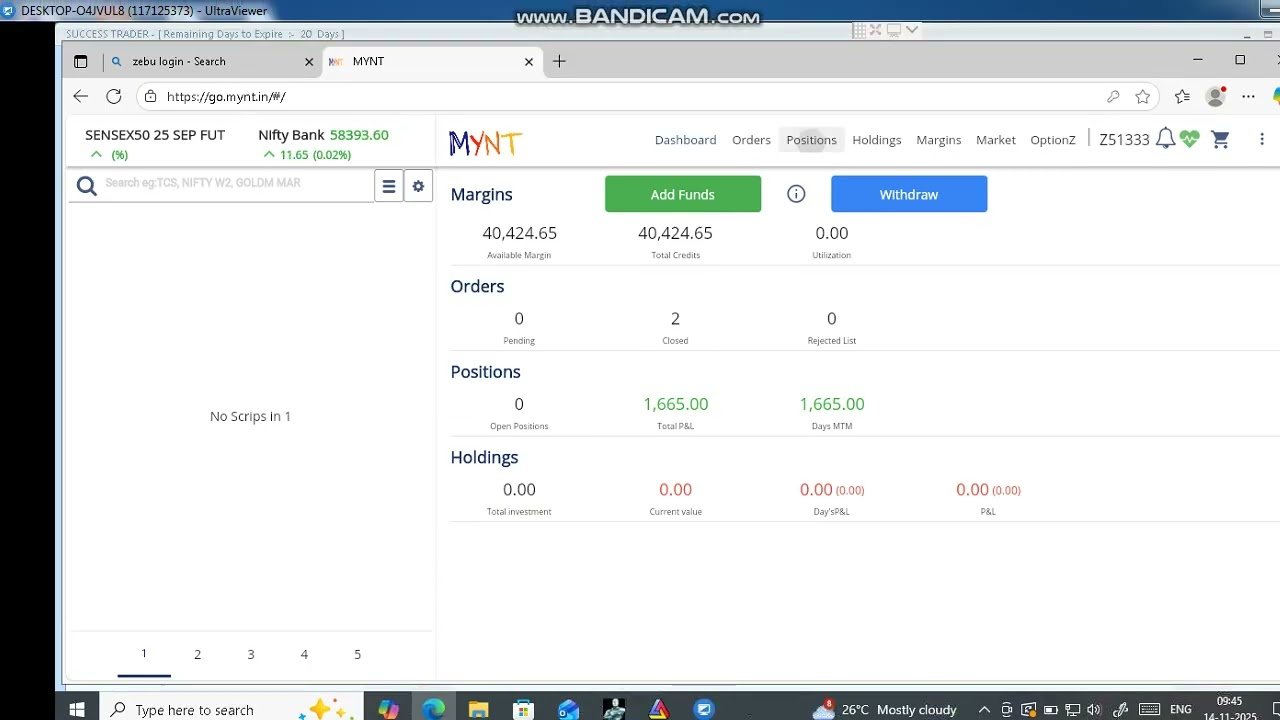Click the Nifty Bank 58393.60 ticker
The width and height of the screenshot is (1280, 720).
pos(323,135)
